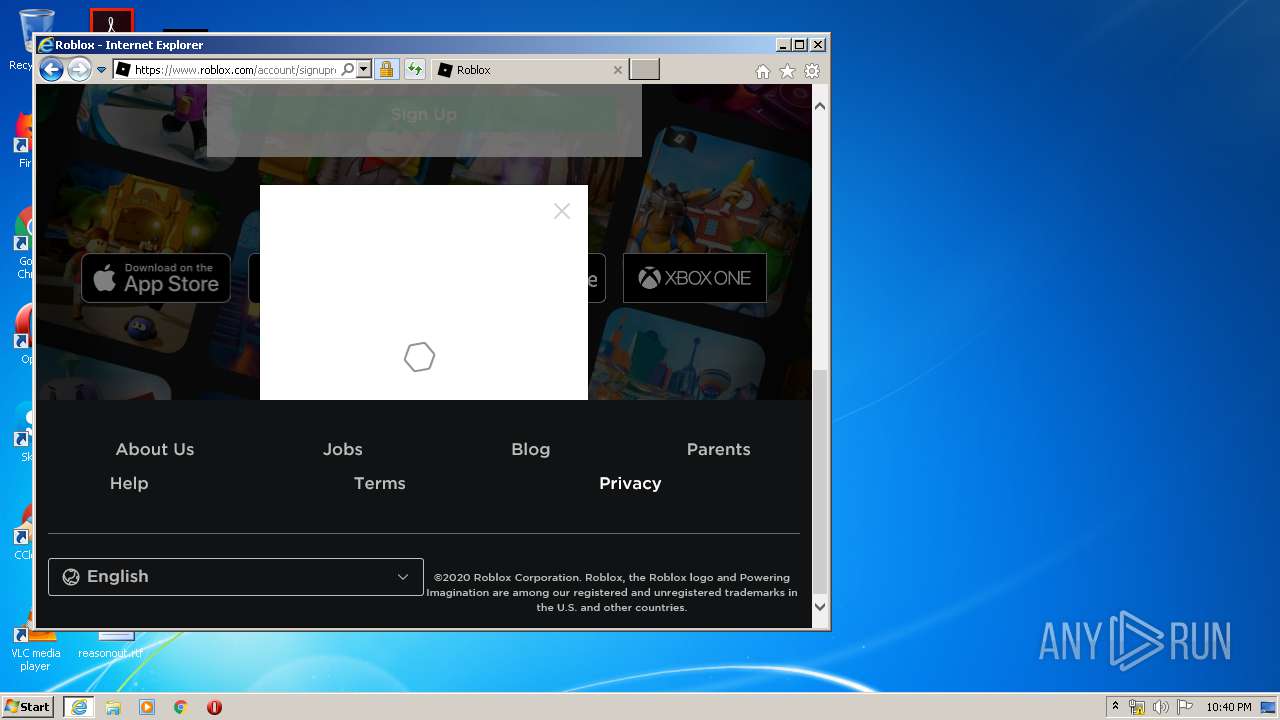Click the page vertical scrollbar thumb

[820, 482]
